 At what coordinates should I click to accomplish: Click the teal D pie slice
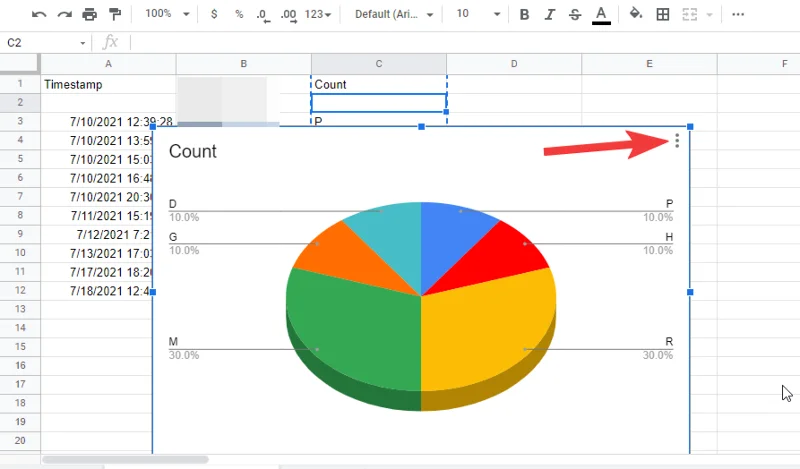[393, 237]
